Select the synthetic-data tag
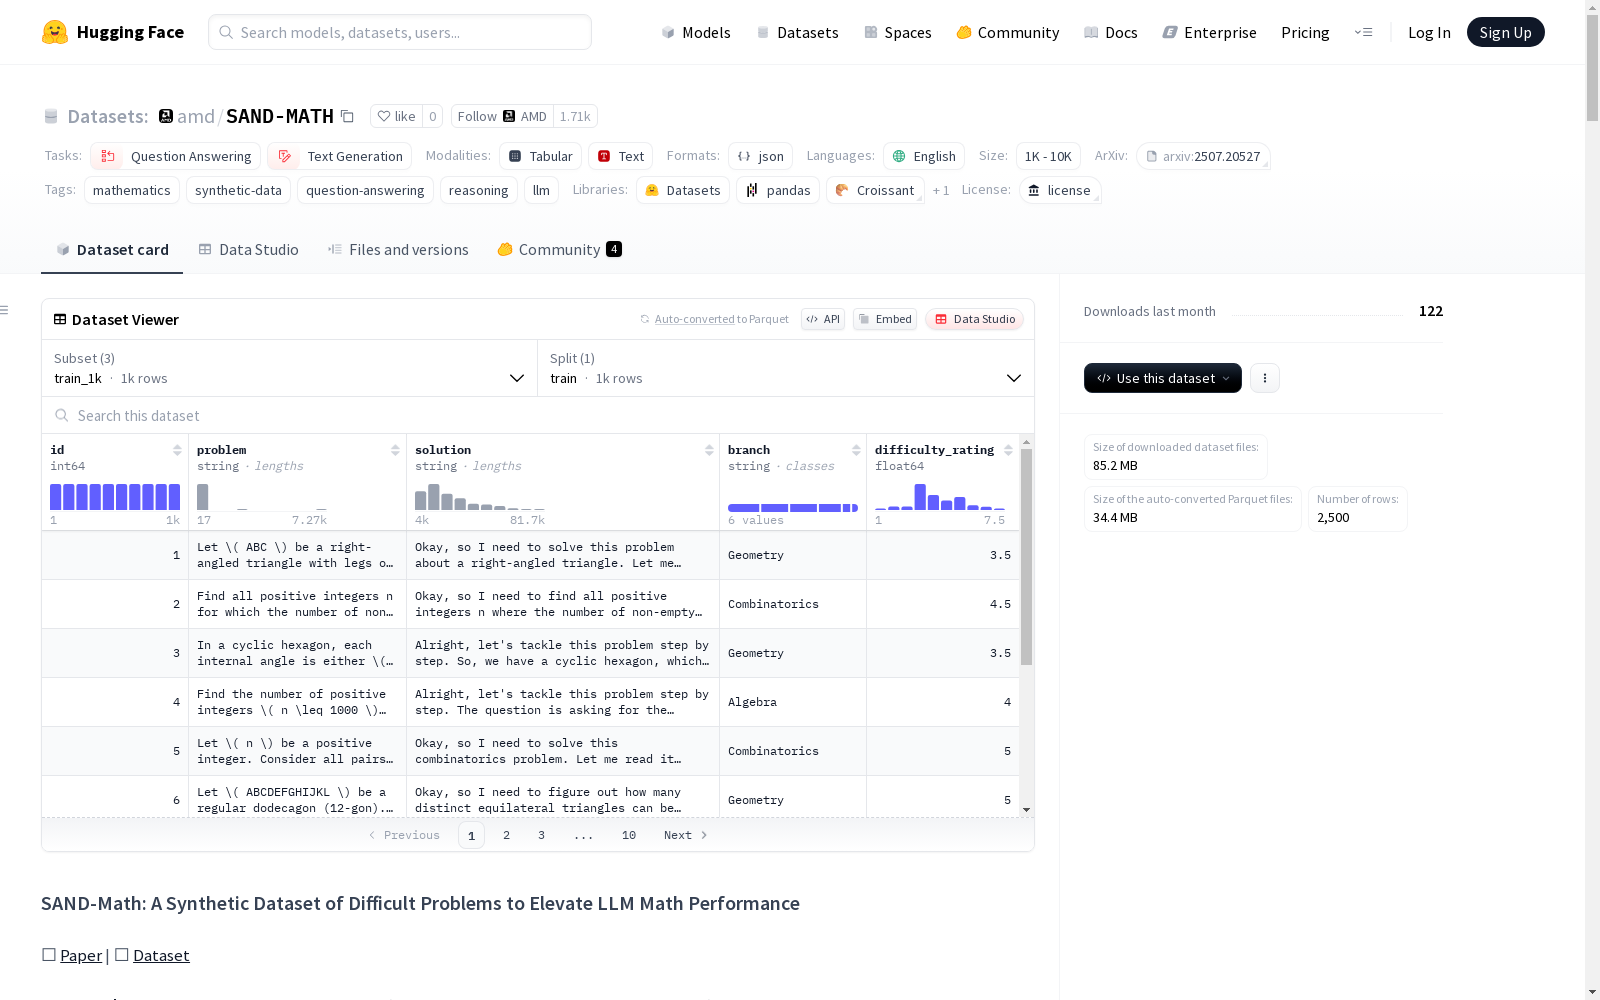1600x1000 pixels. pos(238,190)
